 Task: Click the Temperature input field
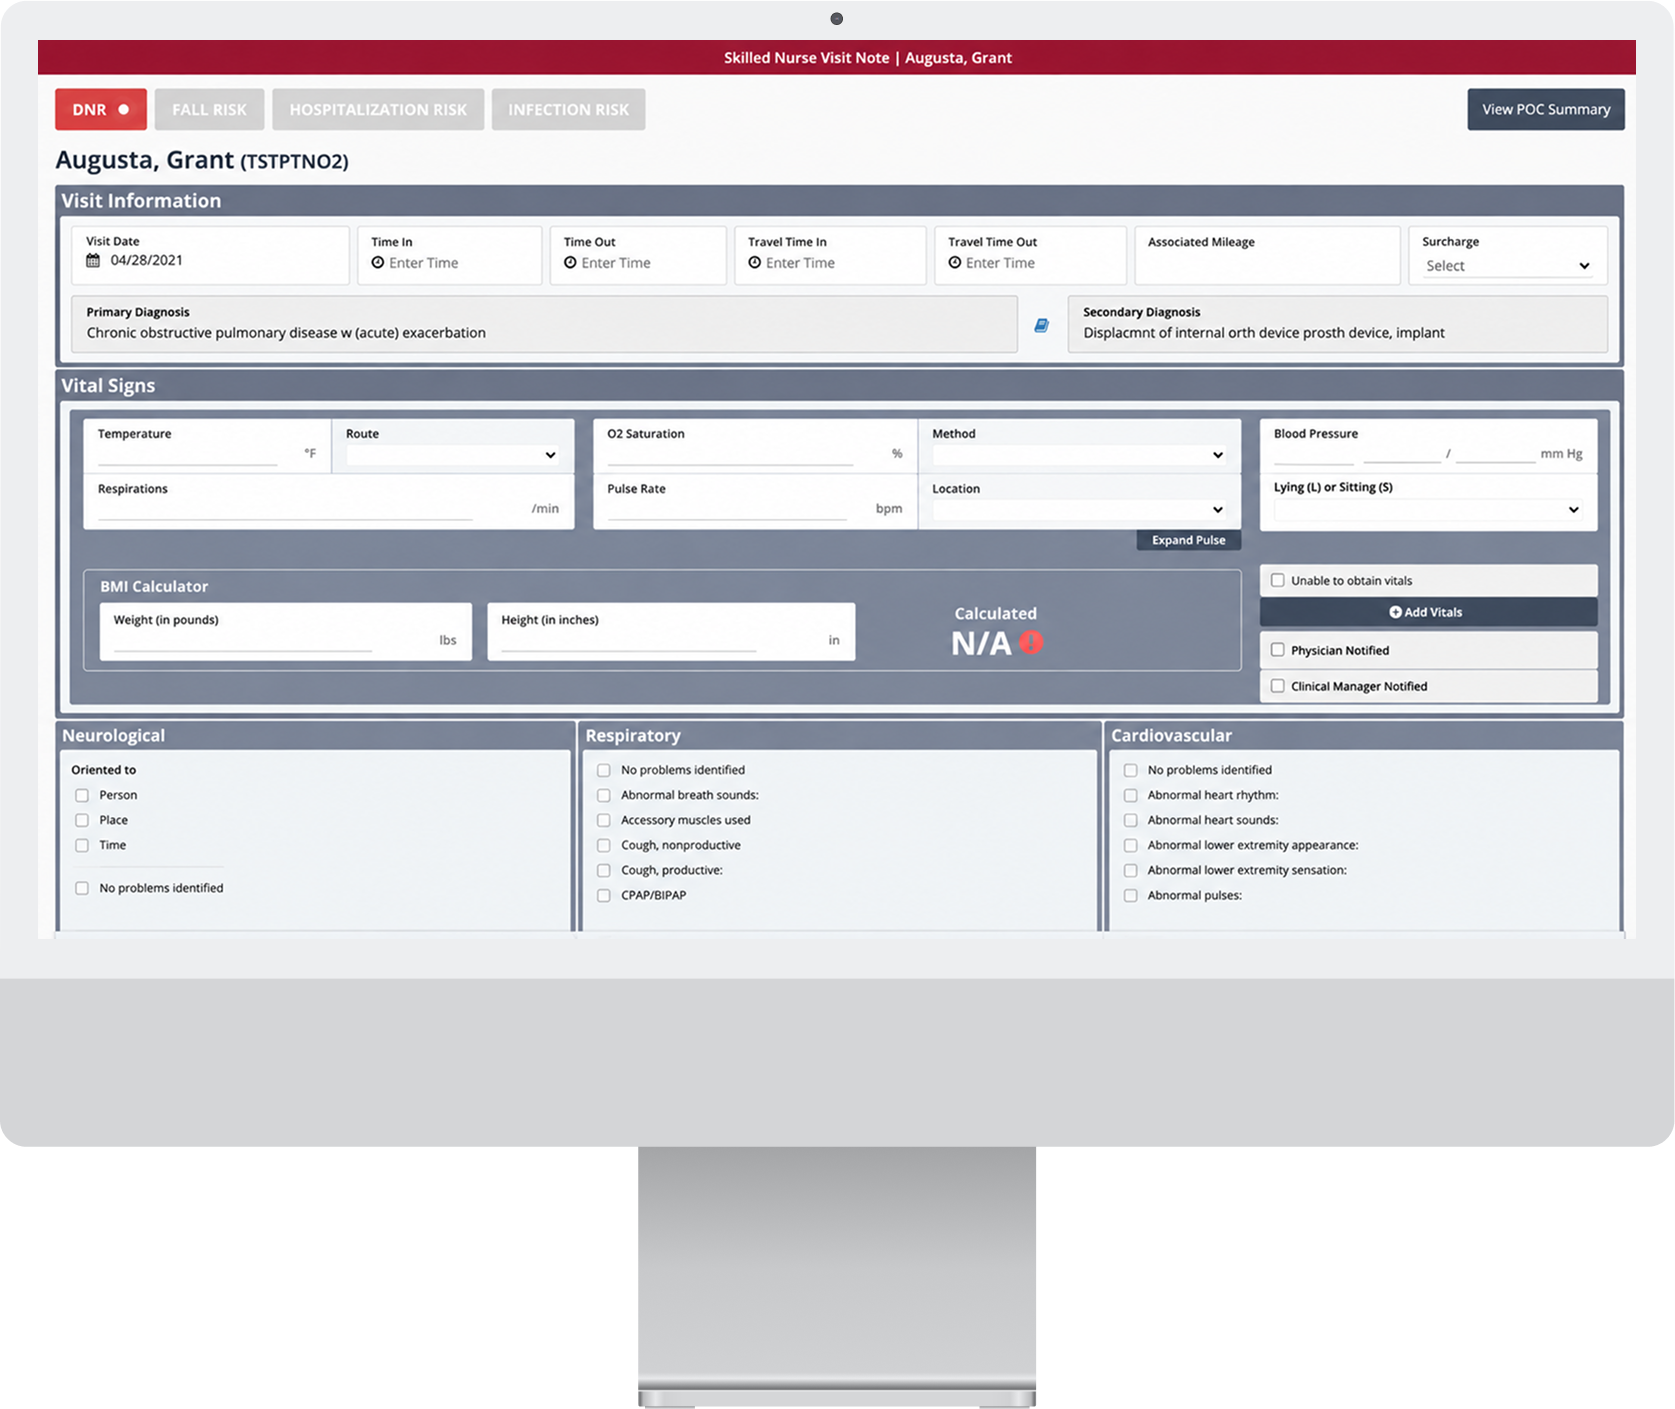coord(188,455)
